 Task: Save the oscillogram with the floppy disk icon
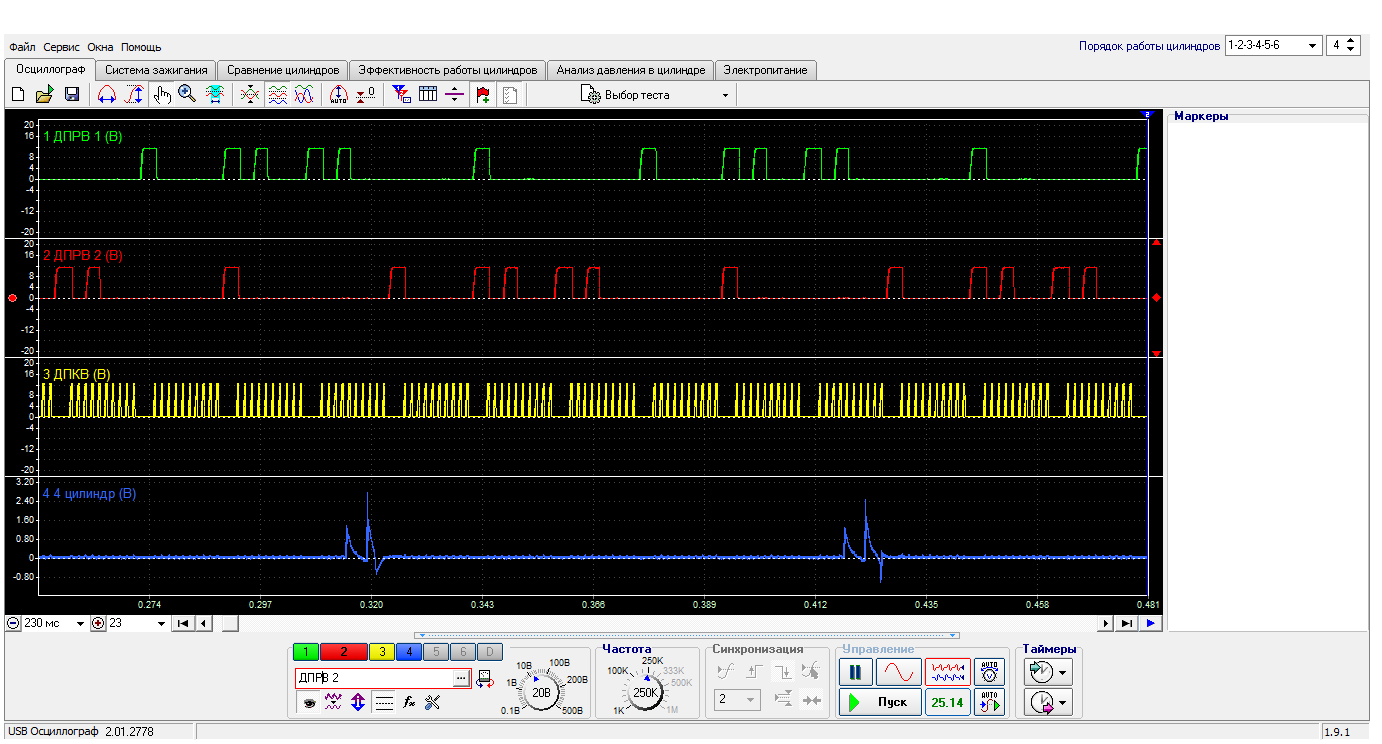72,94
